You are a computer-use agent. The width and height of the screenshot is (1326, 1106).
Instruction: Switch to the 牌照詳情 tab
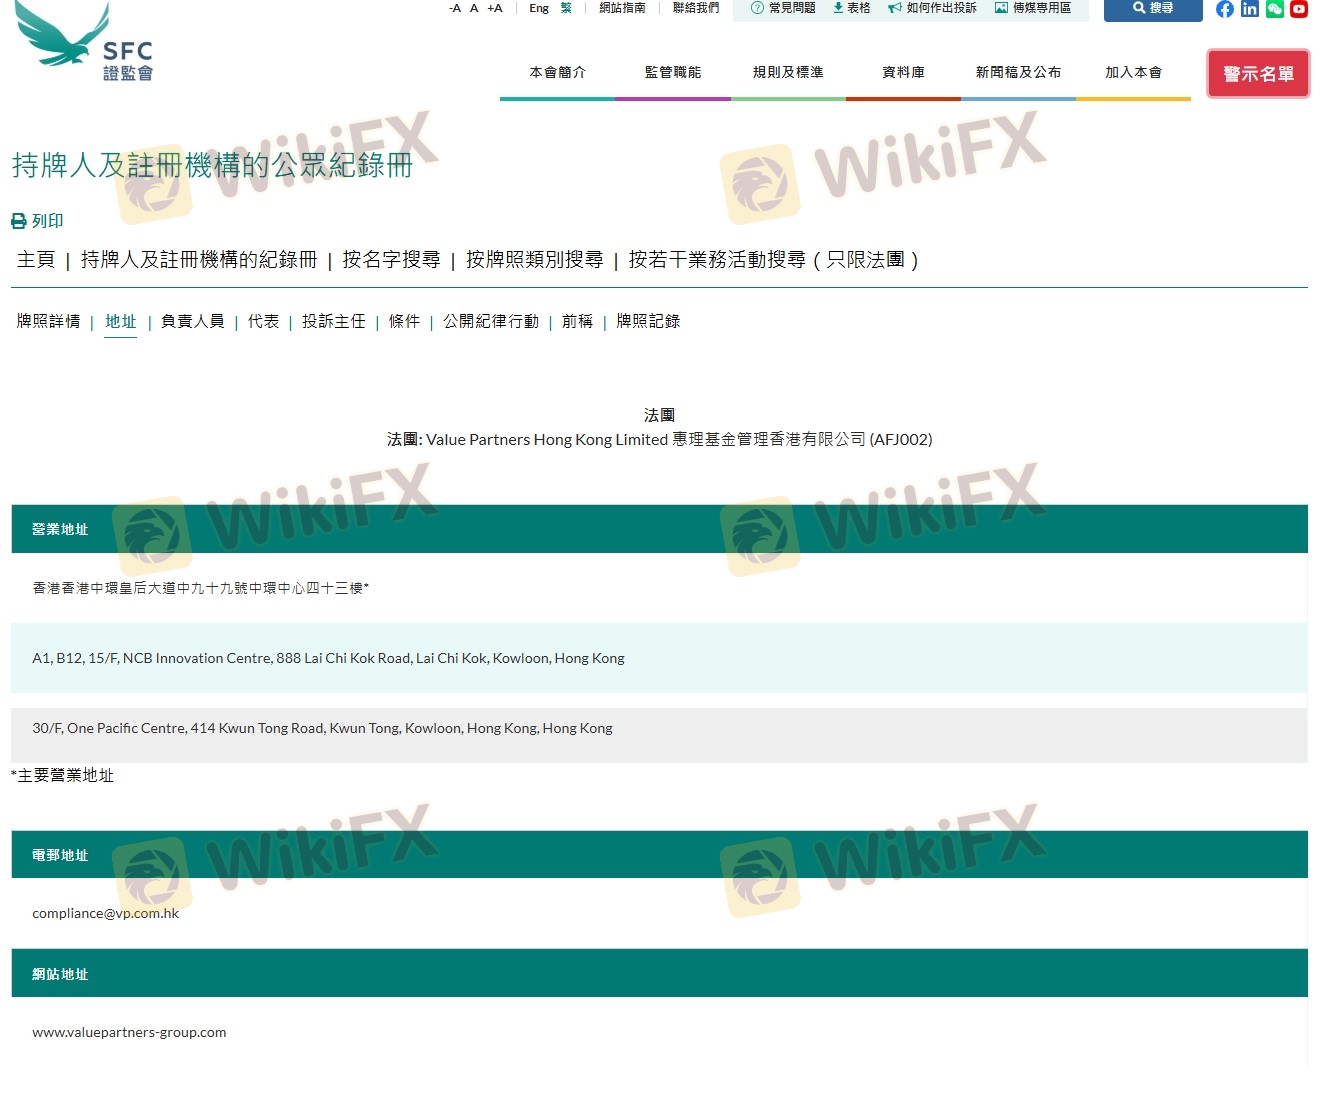click(48, 321)
